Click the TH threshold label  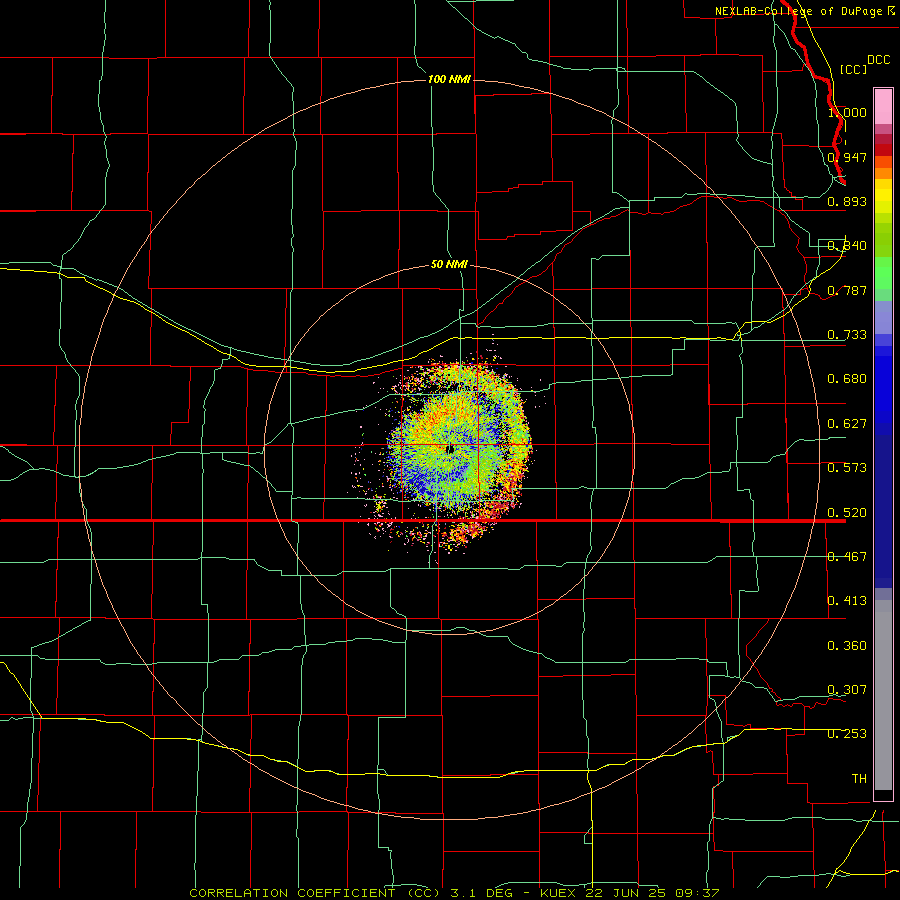coord(859,779)
